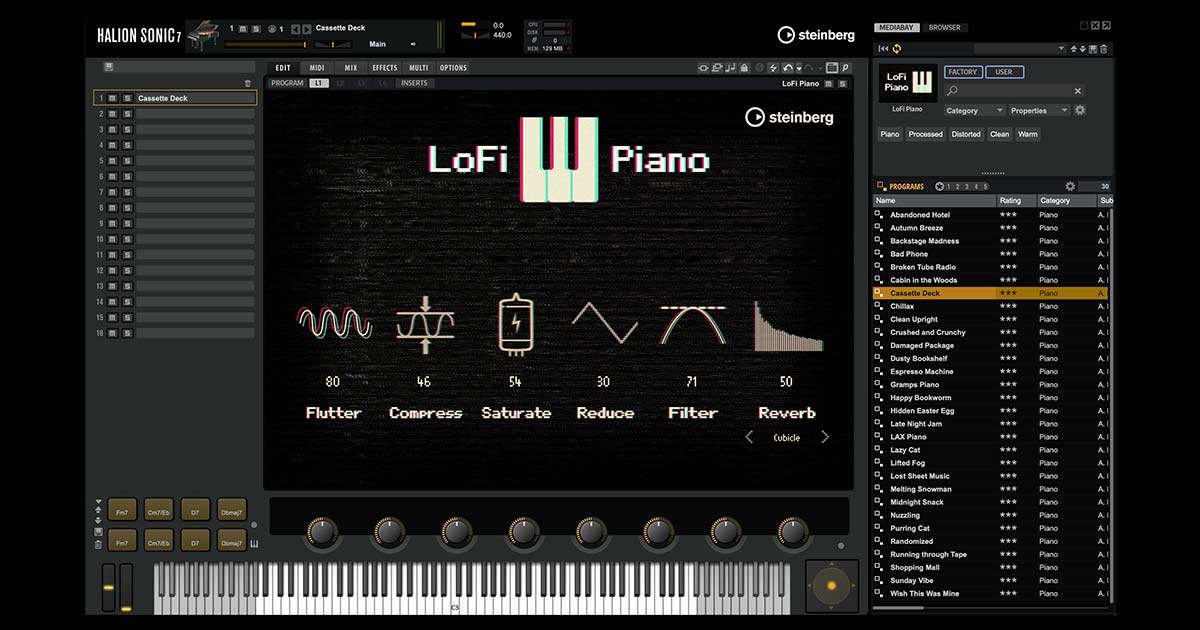Open the Category dropdown

point(974,110)
